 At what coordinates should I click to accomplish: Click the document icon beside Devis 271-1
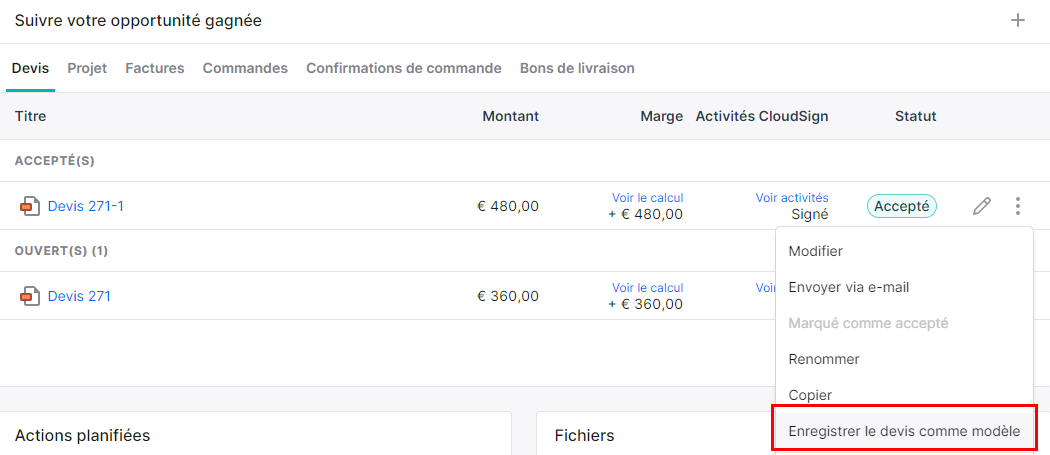click(x=29, y=206)
